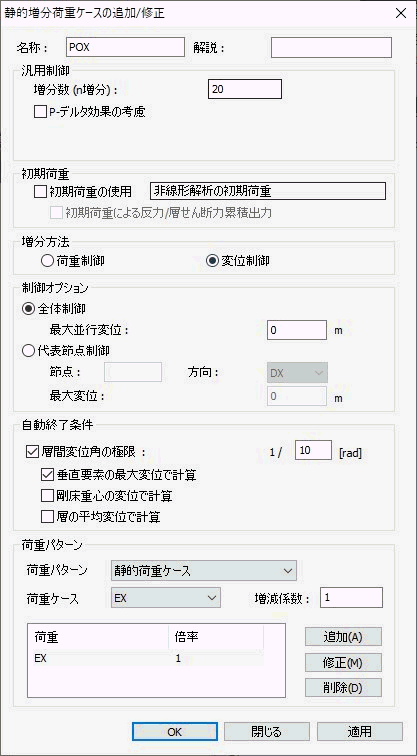Select 変位制御 radio button

click(211, 261)
